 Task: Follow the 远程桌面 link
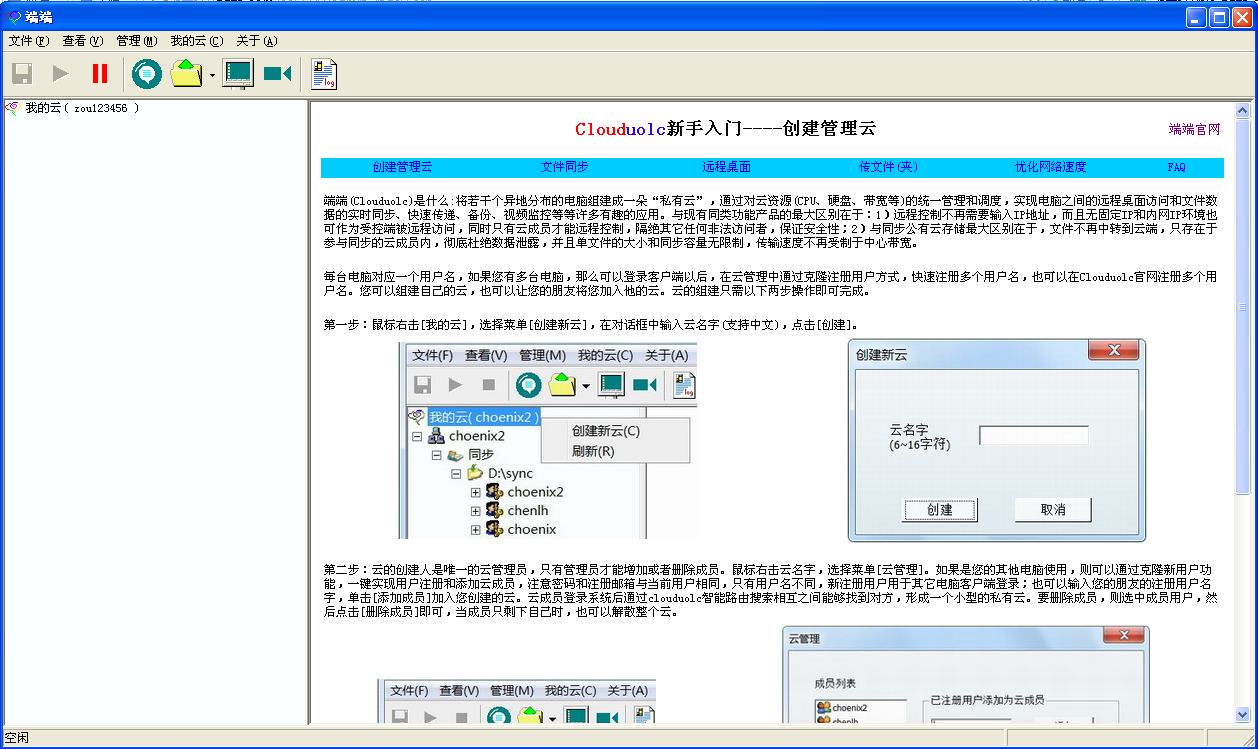(x=726, y=167)
